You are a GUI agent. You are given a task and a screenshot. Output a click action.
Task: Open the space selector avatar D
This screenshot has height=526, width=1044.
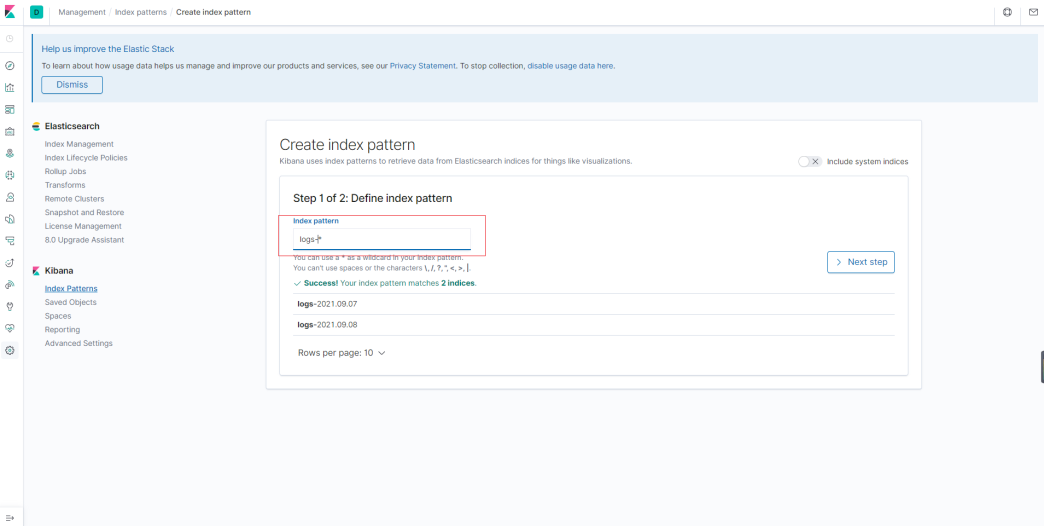37,12
